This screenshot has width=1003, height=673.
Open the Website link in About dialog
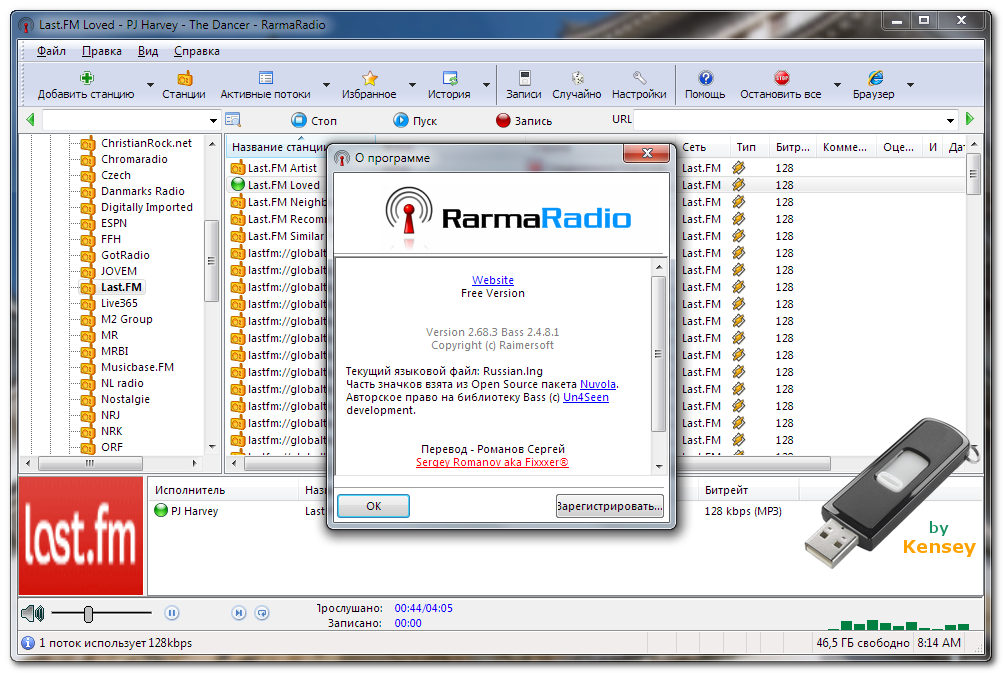[493, 280]
